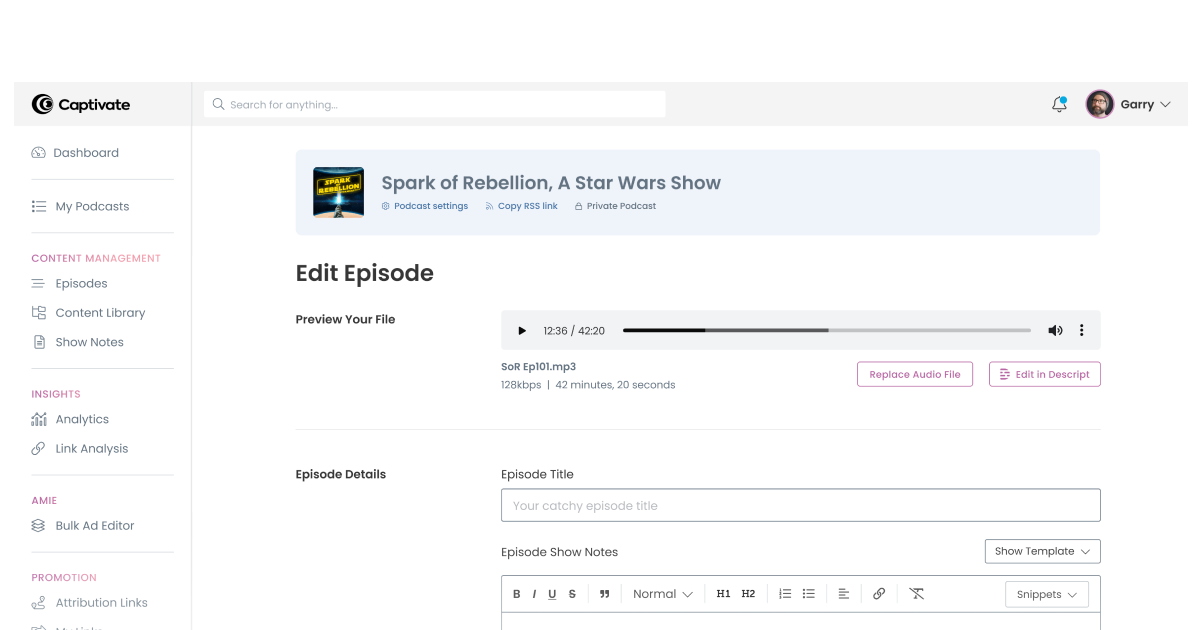This screenshot has width=1200, height=630.
Task: Open the Normal paragraph style dropdown
Action: click(662, 593)
